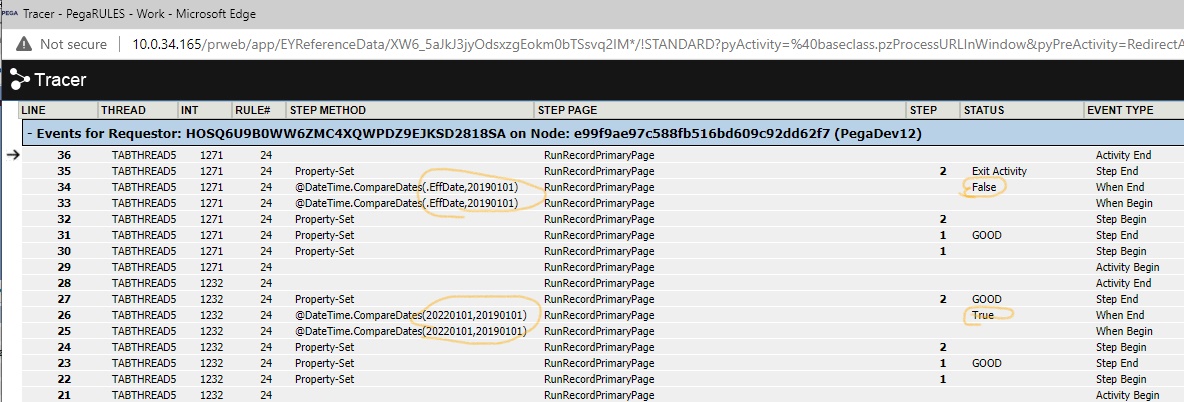Click line number 21
Viewport: 1184px width, 402px height.
(63, 395)
